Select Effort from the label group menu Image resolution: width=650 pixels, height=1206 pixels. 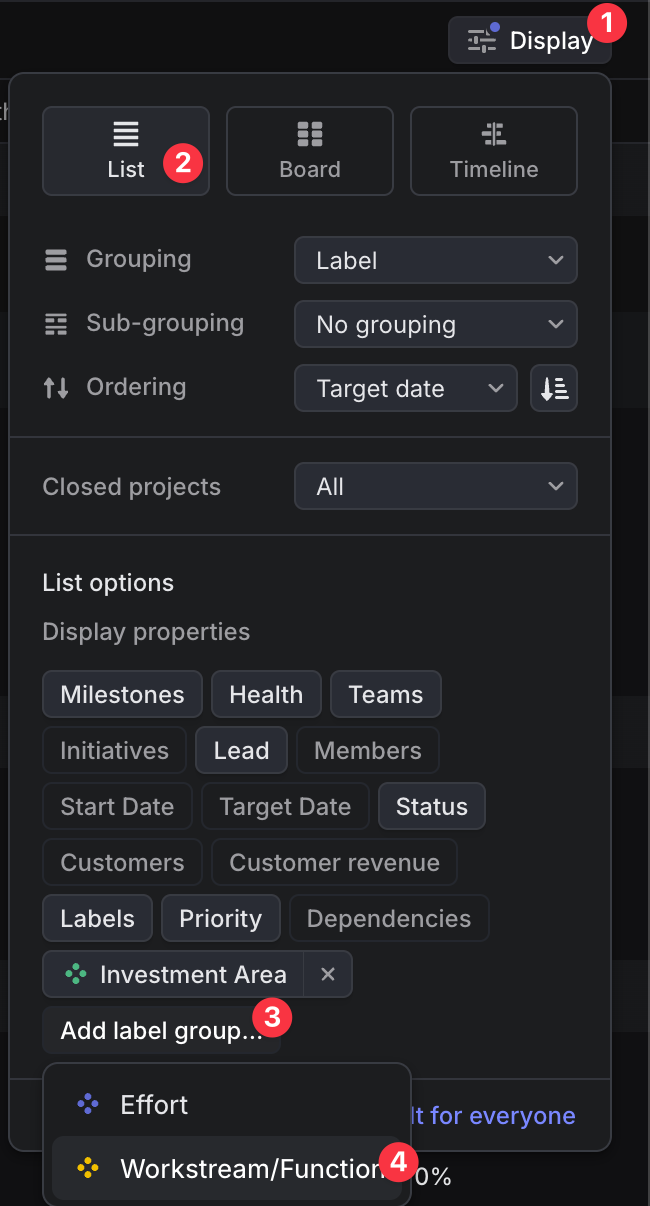154,1105
